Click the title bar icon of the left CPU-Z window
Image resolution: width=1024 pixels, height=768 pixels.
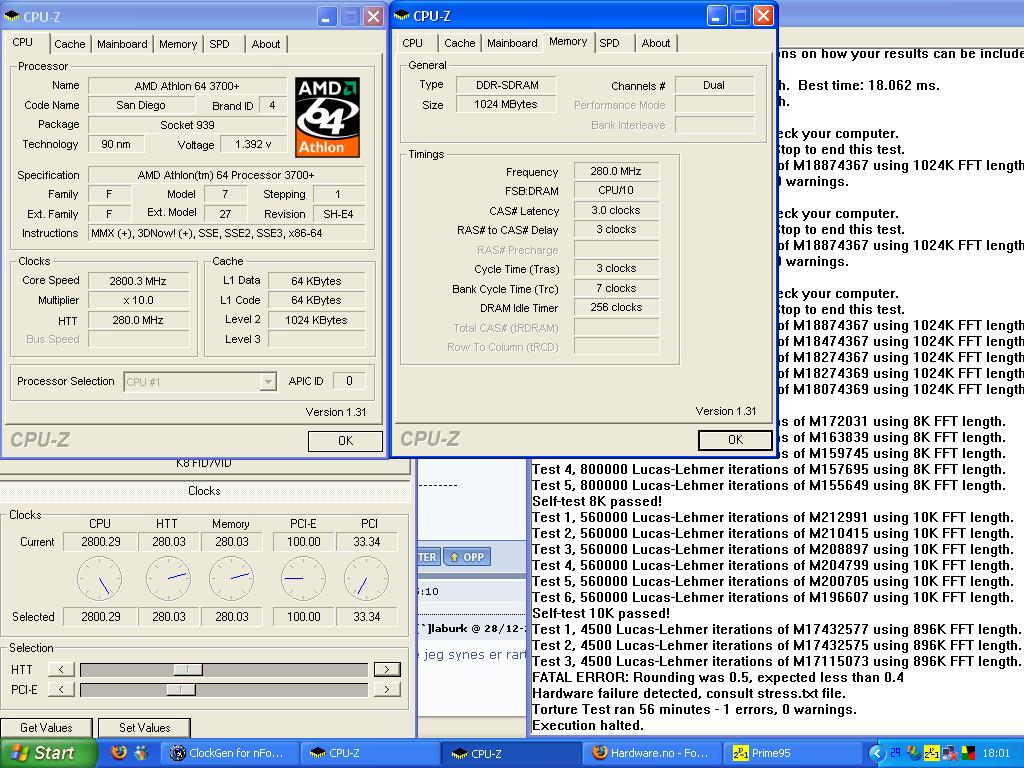(x=12, y=16)
